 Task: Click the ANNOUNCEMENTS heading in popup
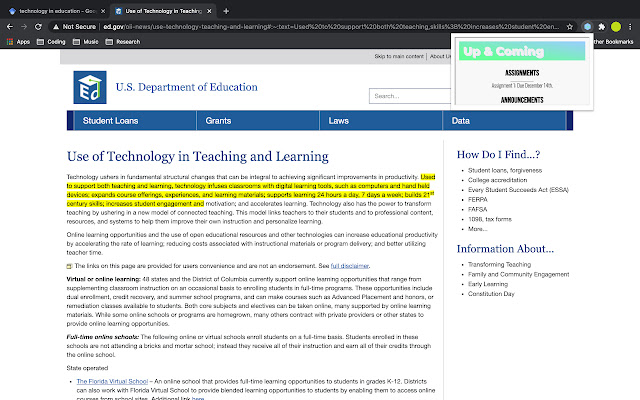(522, 100)
